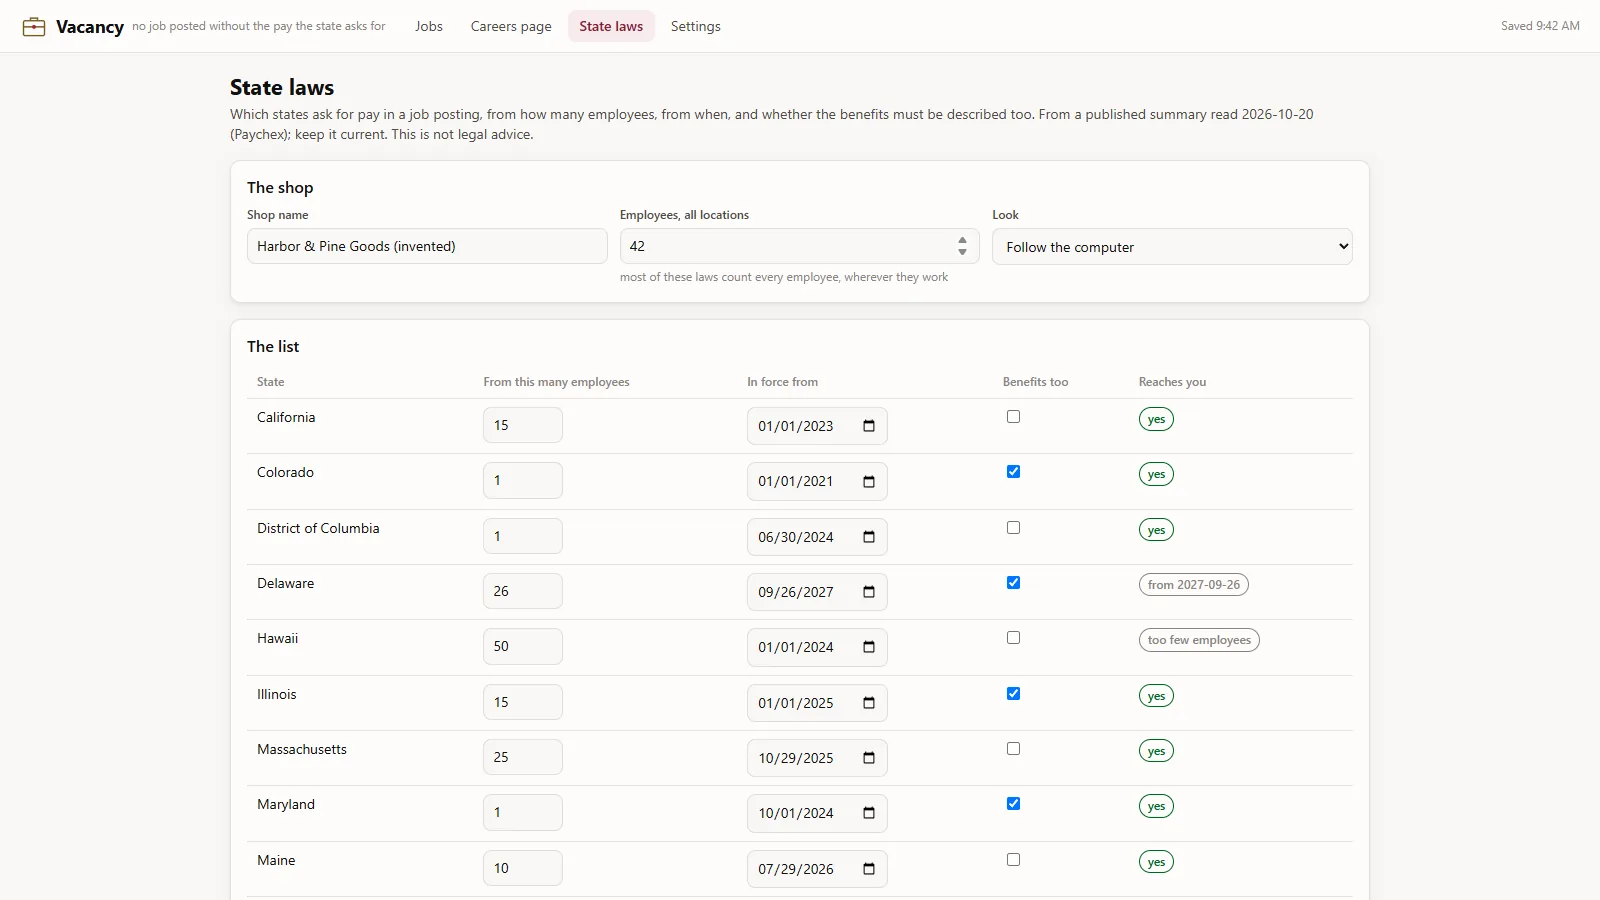
Task: Click the 'from 2027-09-26' badge
Action: (x=1194, y=585)
